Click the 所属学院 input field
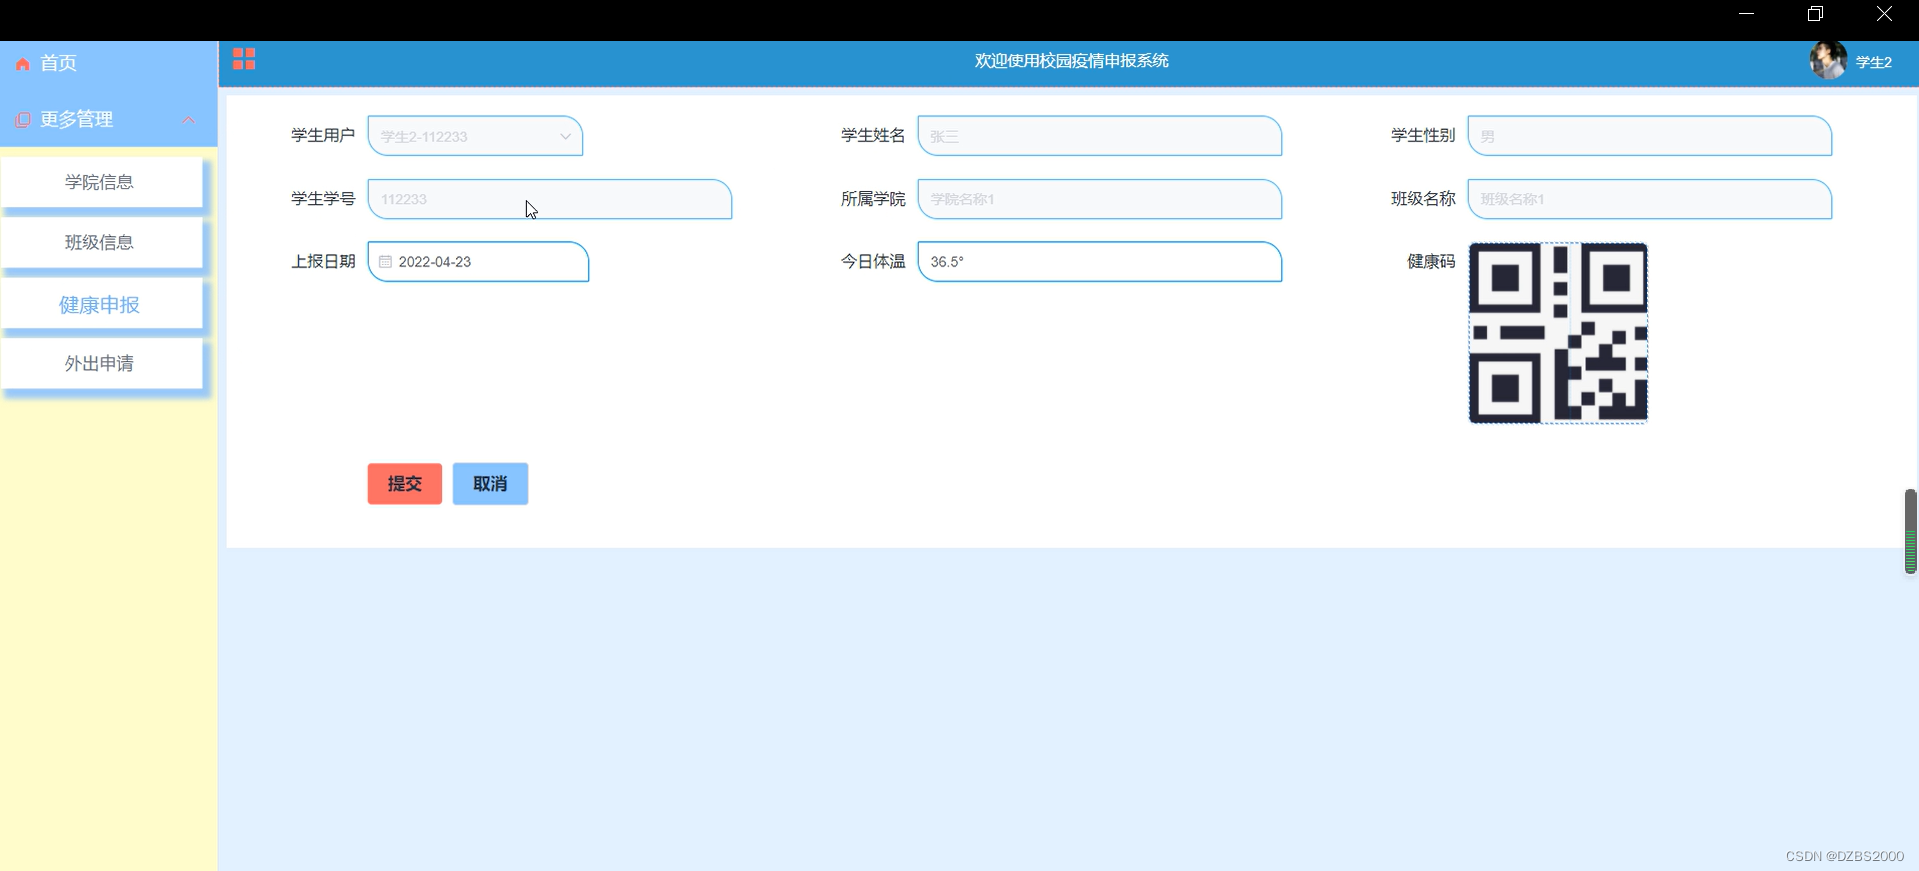1919x871 pixels. [1099, 199]
